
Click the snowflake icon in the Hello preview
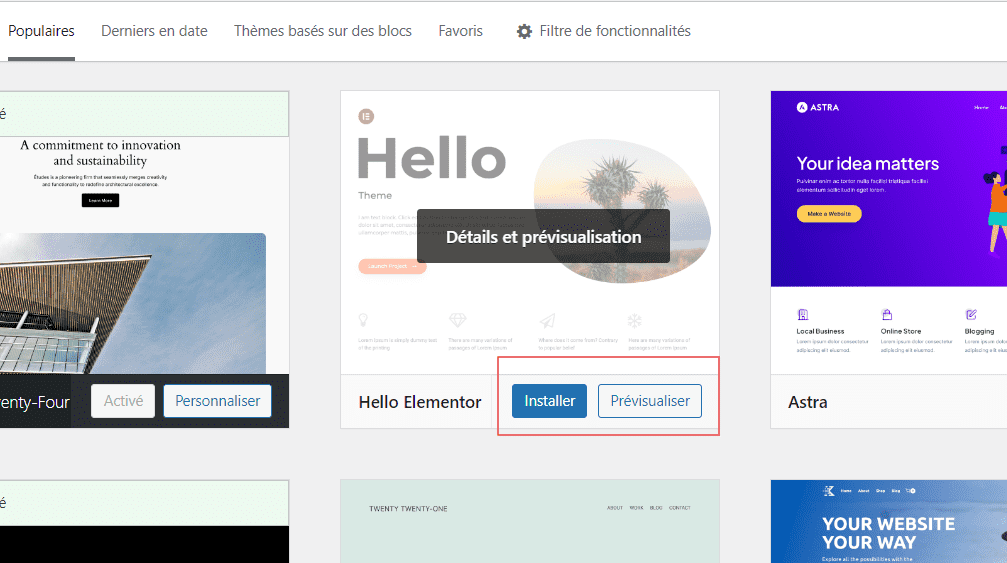pos(635,320)
